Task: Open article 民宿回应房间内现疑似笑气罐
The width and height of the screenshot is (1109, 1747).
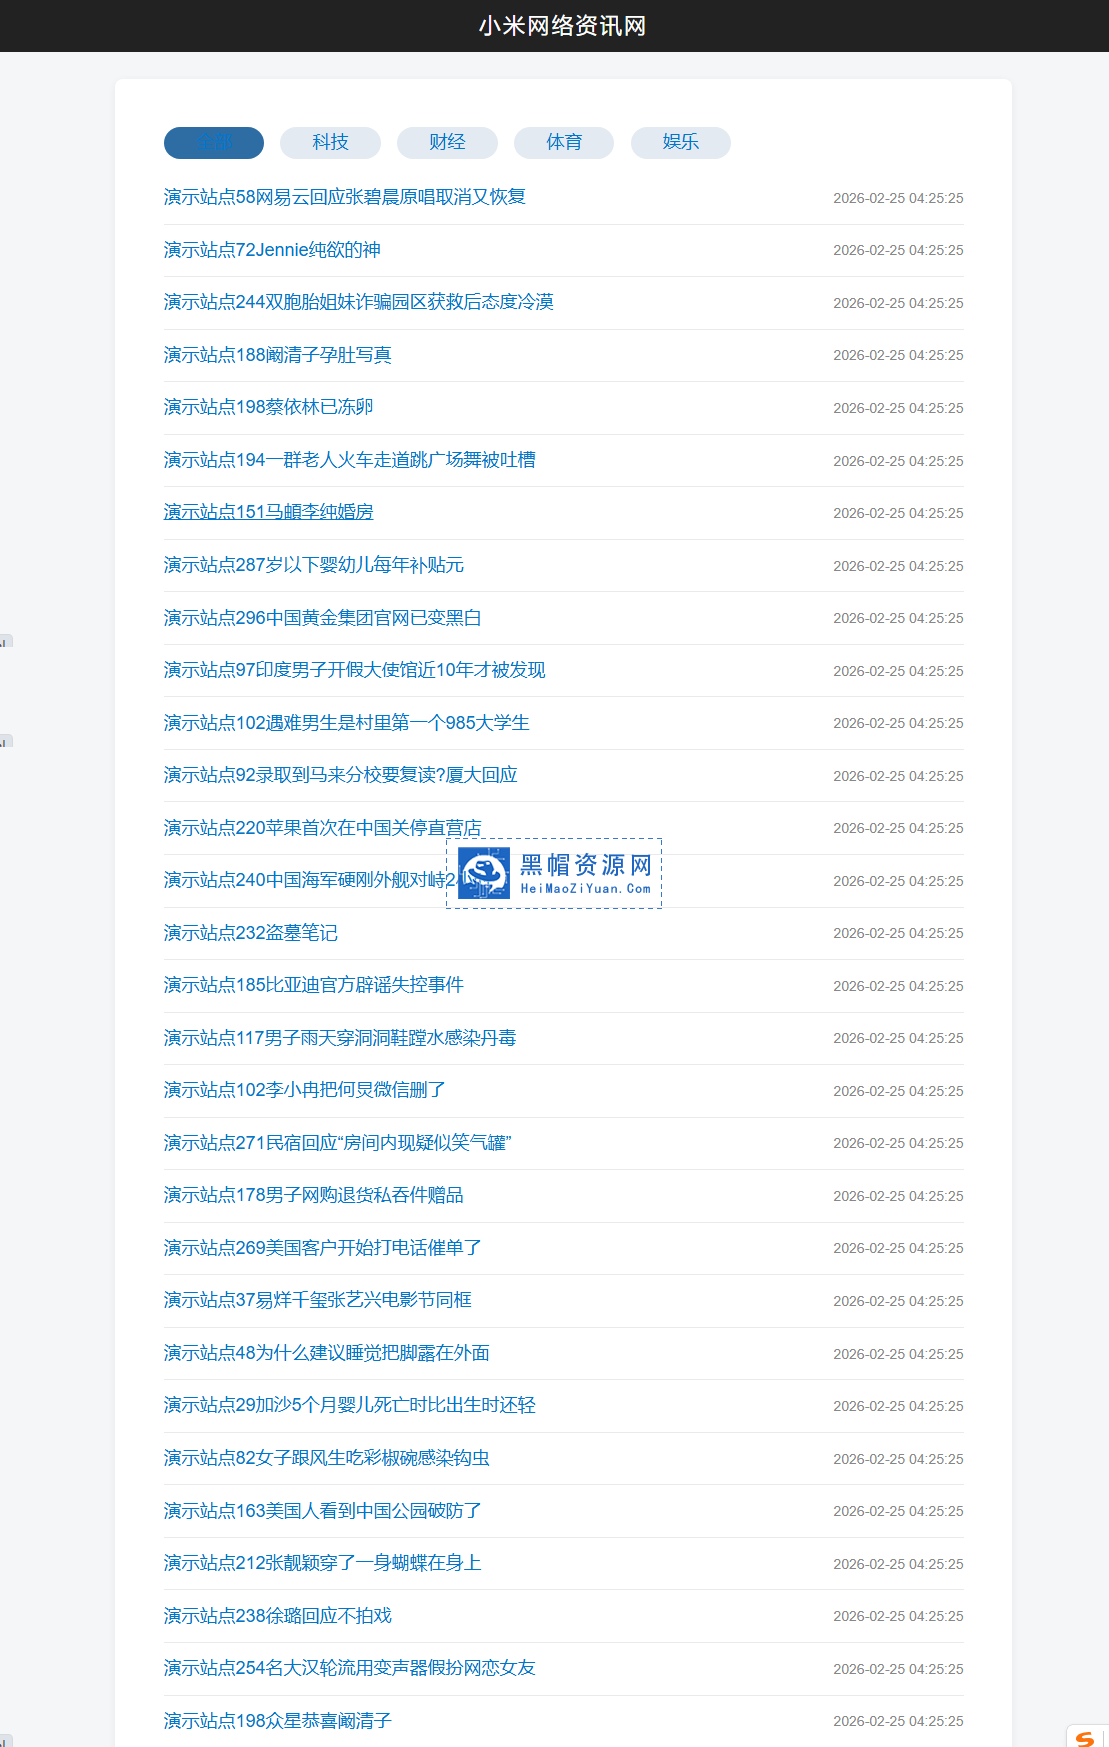Action: (x=338, y=1143)
